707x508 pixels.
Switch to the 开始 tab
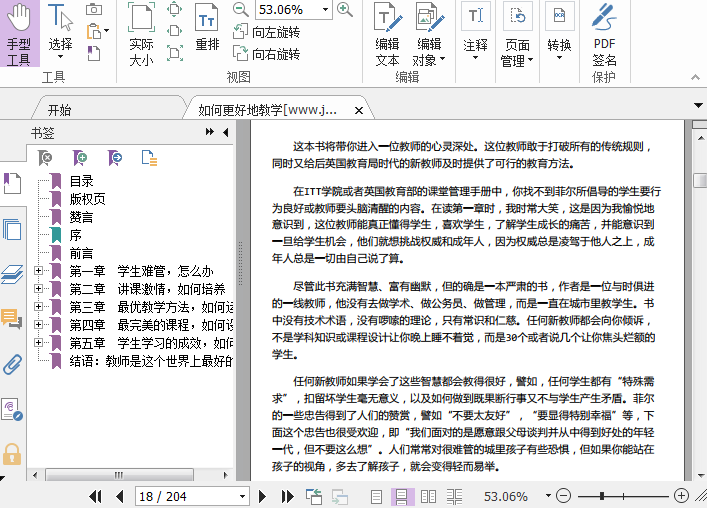60,110
